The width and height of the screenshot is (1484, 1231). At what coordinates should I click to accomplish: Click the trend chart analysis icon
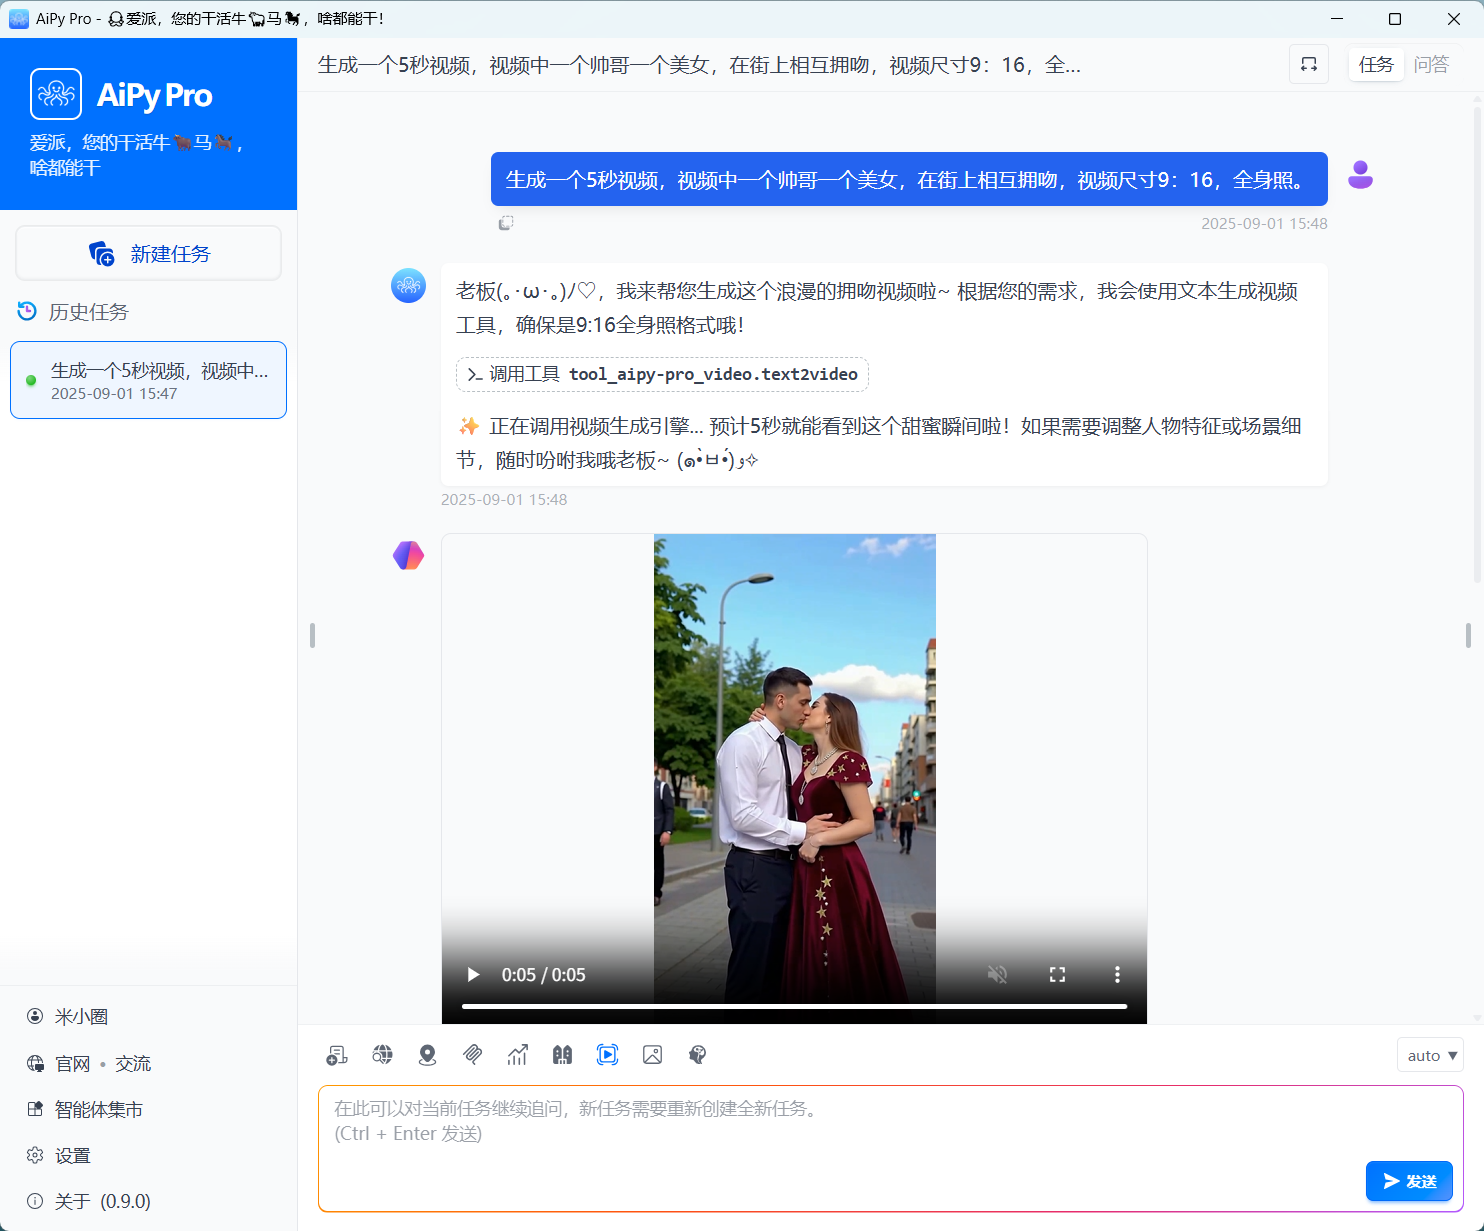click(517, 1055)
